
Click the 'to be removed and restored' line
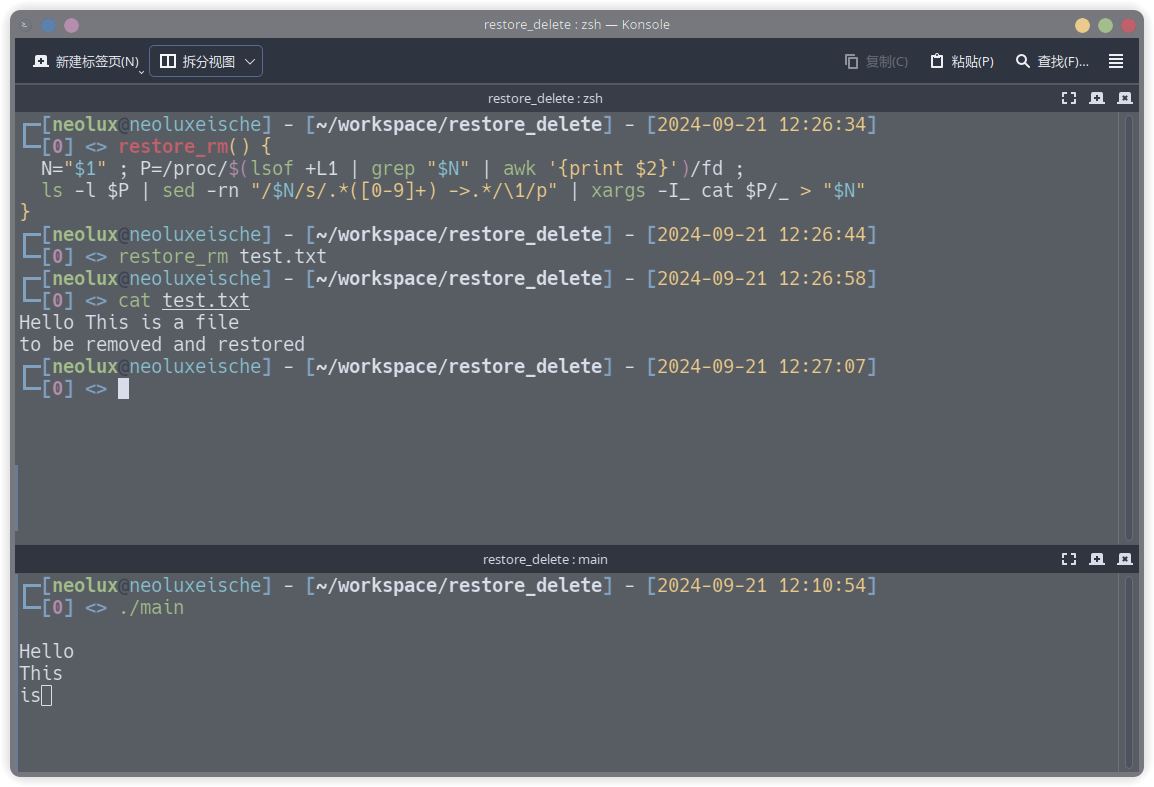(x=162, y=345)
